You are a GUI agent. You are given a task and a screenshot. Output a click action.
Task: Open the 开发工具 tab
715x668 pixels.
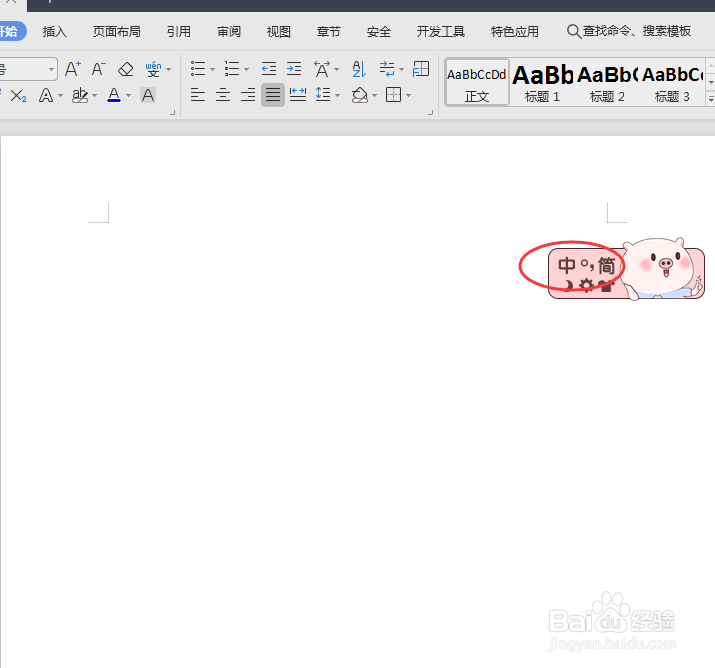[440, 31]
